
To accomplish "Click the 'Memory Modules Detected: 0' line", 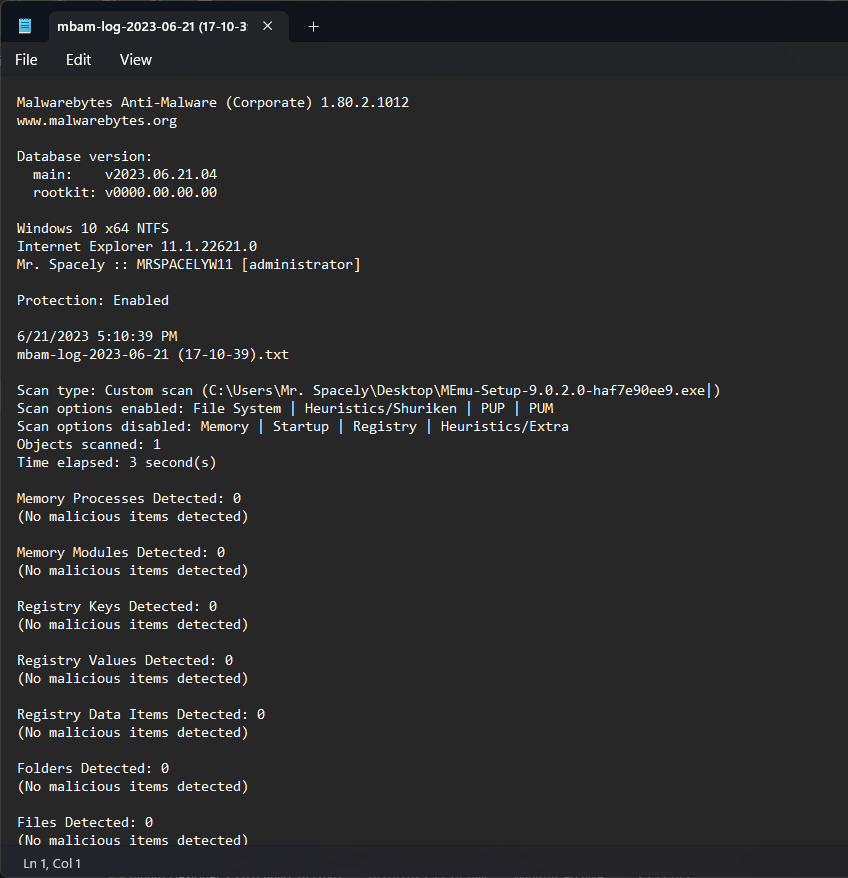I will [x=121, y=552].
